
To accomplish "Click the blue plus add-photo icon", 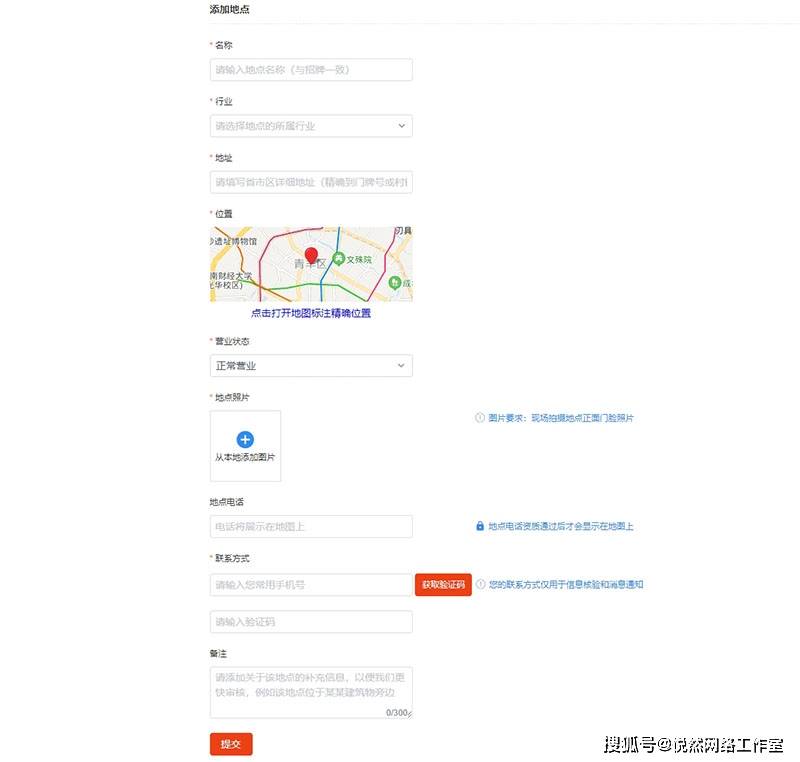I will point(245,439).
